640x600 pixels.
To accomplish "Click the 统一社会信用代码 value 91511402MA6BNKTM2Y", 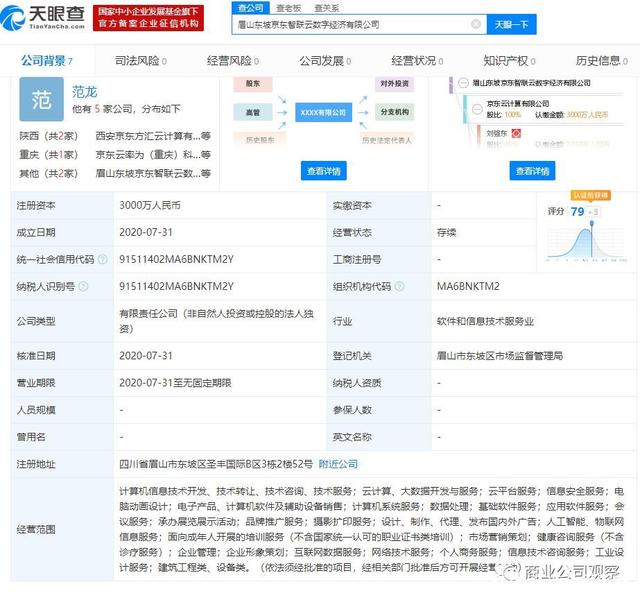I will (x=176, y=259).
